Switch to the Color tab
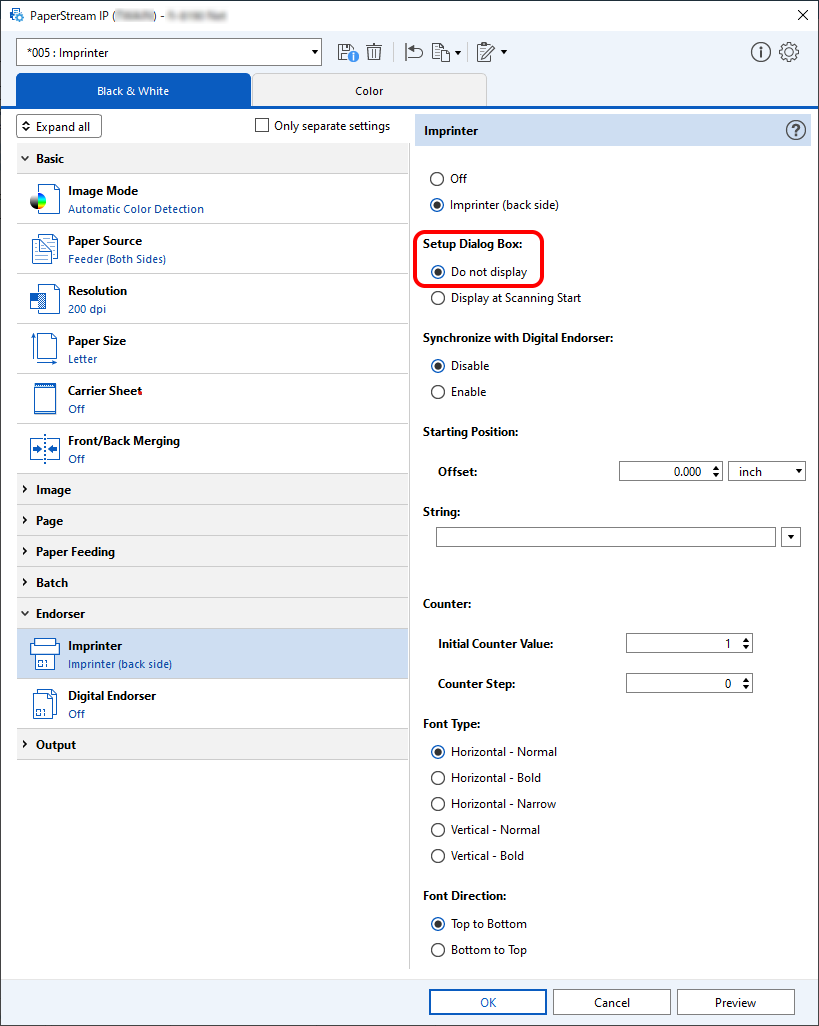This screenshot has width=819, height=1026. [x=369, y=90]
